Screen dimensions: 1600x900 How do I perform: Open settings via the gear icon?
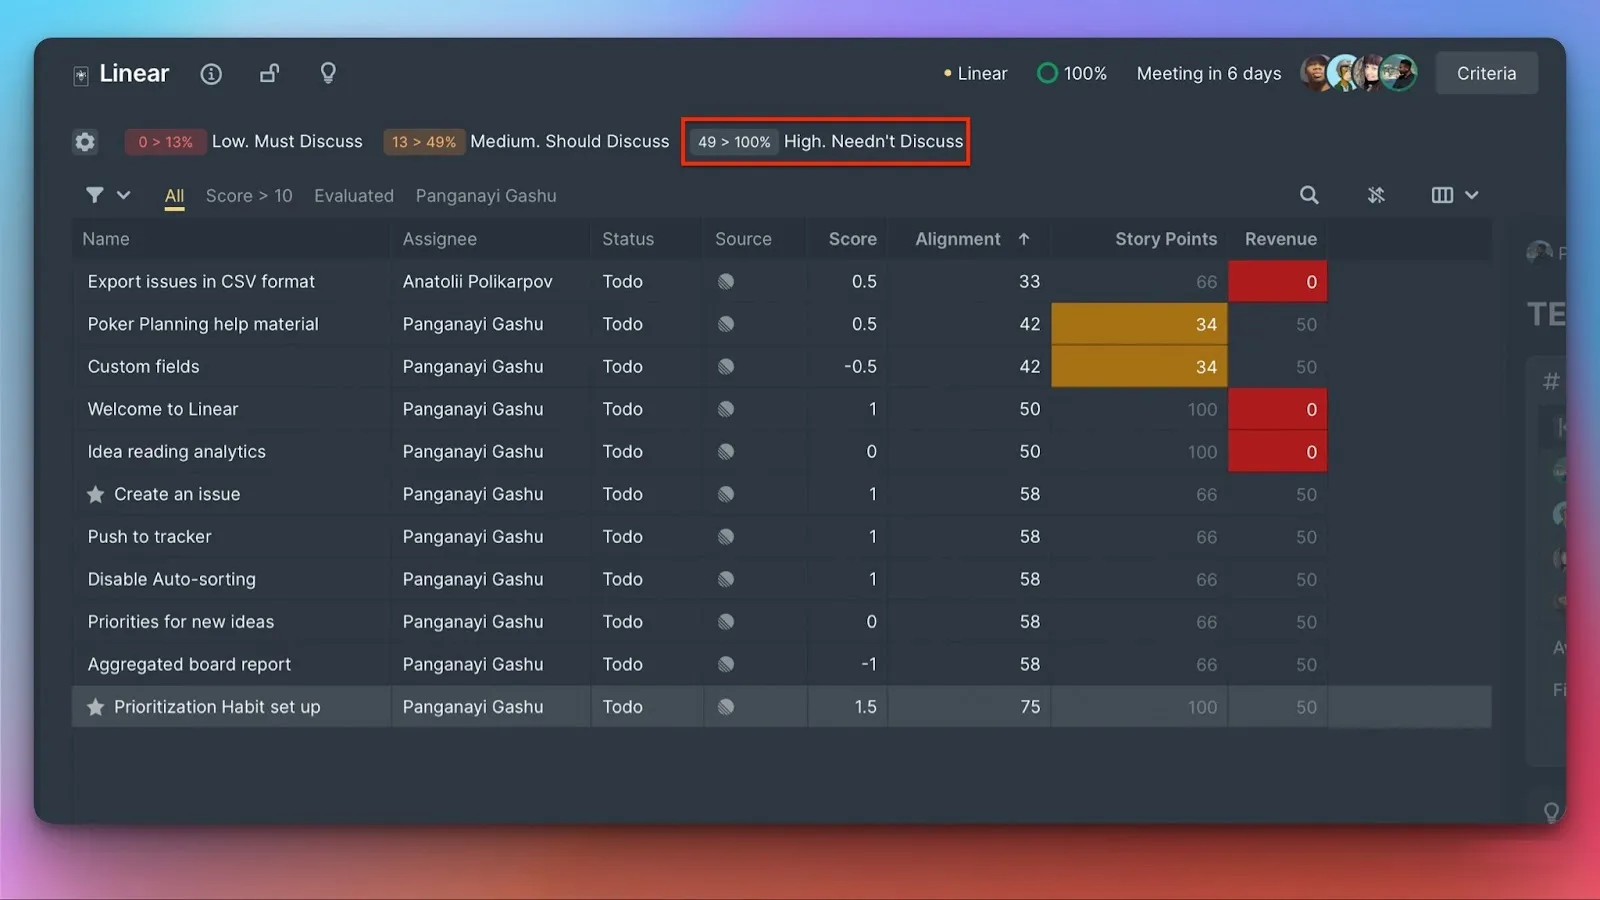click(85, 142)
